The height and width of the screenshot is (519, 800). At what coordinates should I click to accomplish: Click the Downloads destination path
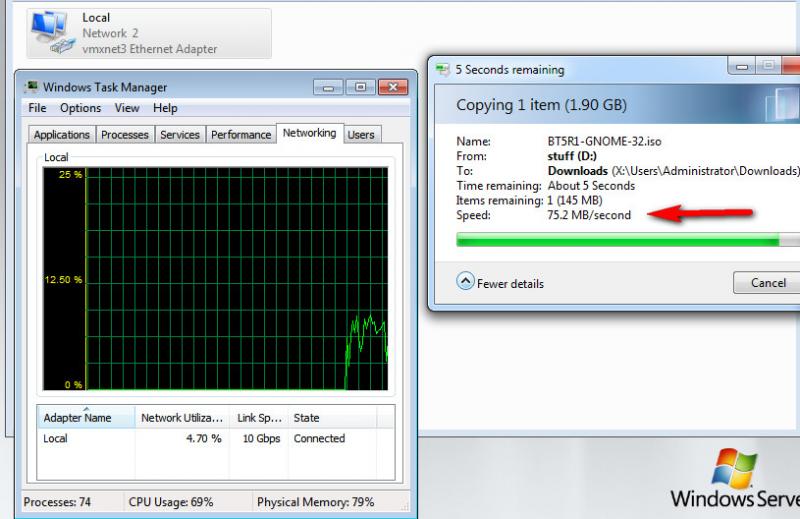pyautogui.click(x=673, y=171)
